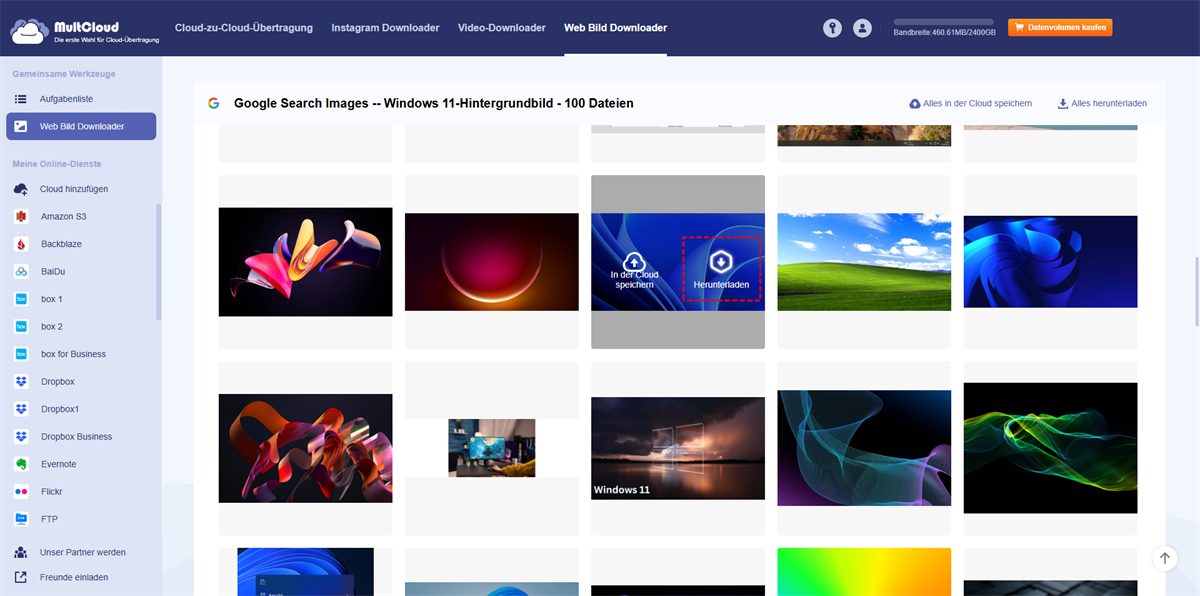
Task: Open Freunde einladen link
Action: point(74,577)
